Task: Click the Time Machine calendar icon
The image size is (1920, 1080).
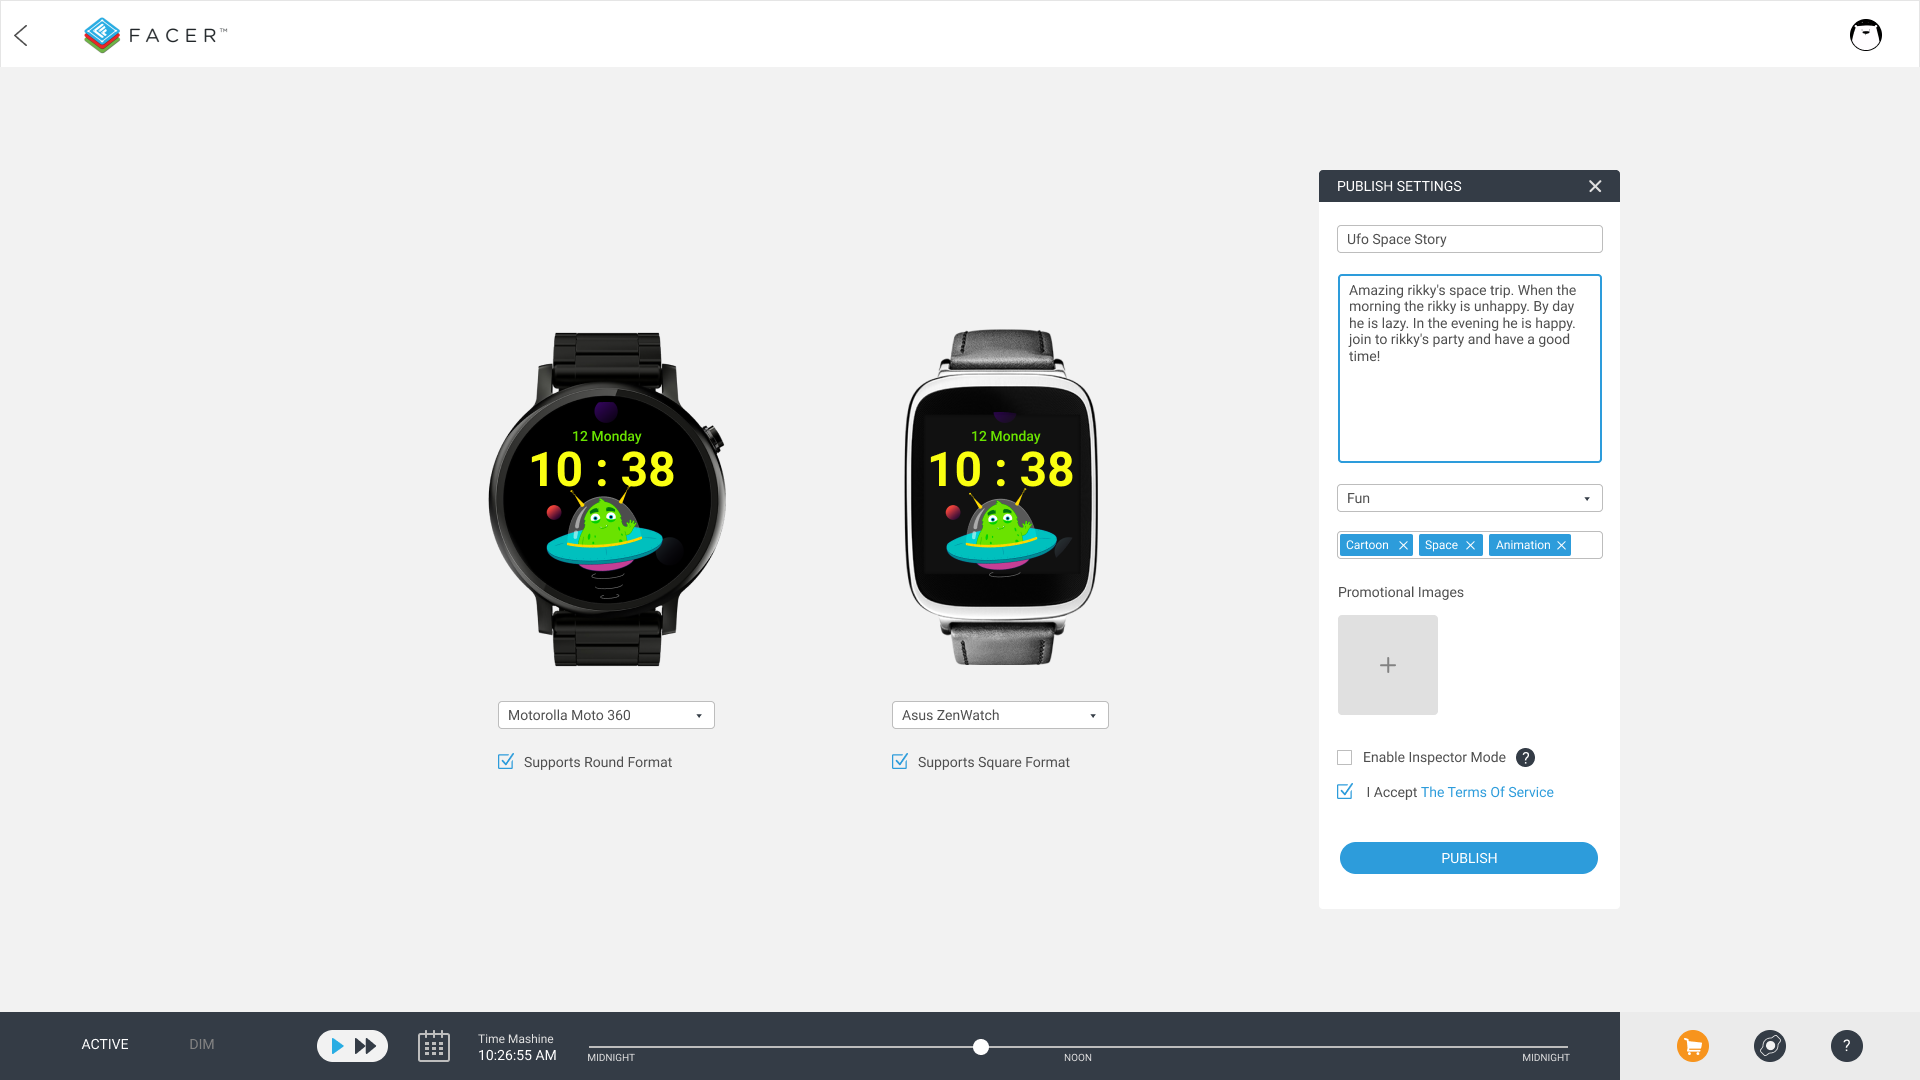Action: (x=434, y=1044)
